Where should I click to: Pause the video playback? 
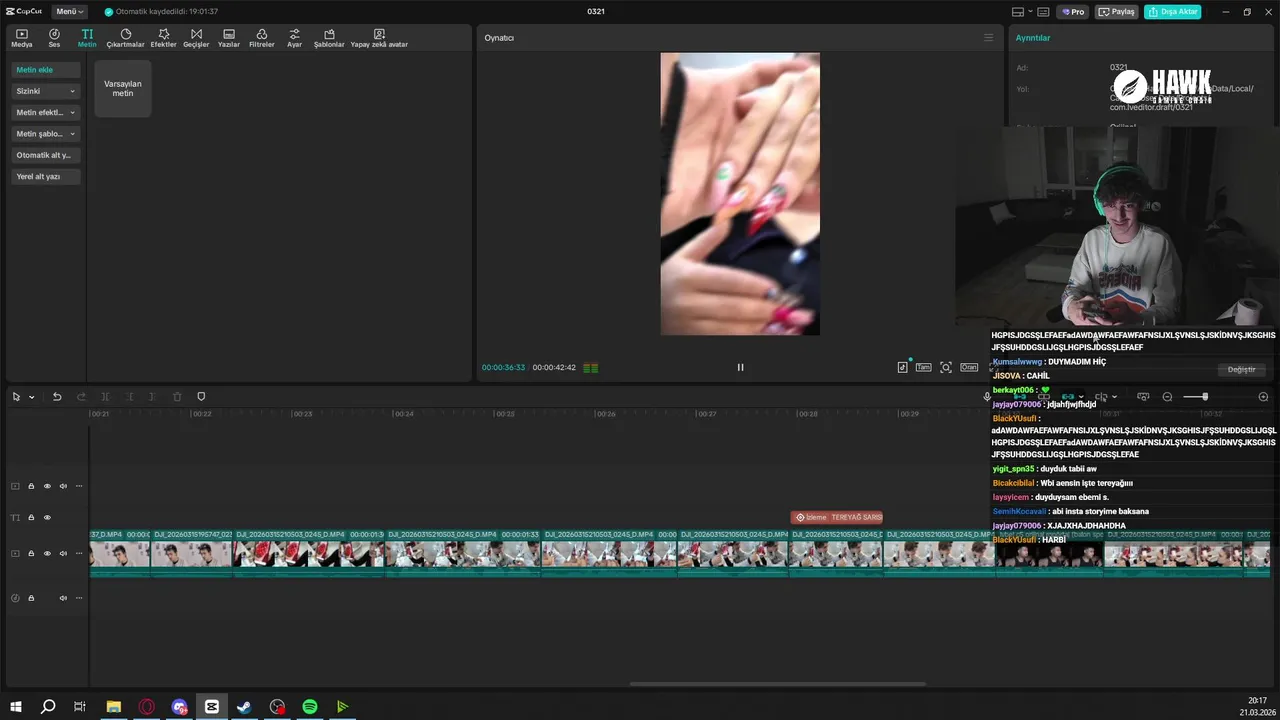coord(740,367)
